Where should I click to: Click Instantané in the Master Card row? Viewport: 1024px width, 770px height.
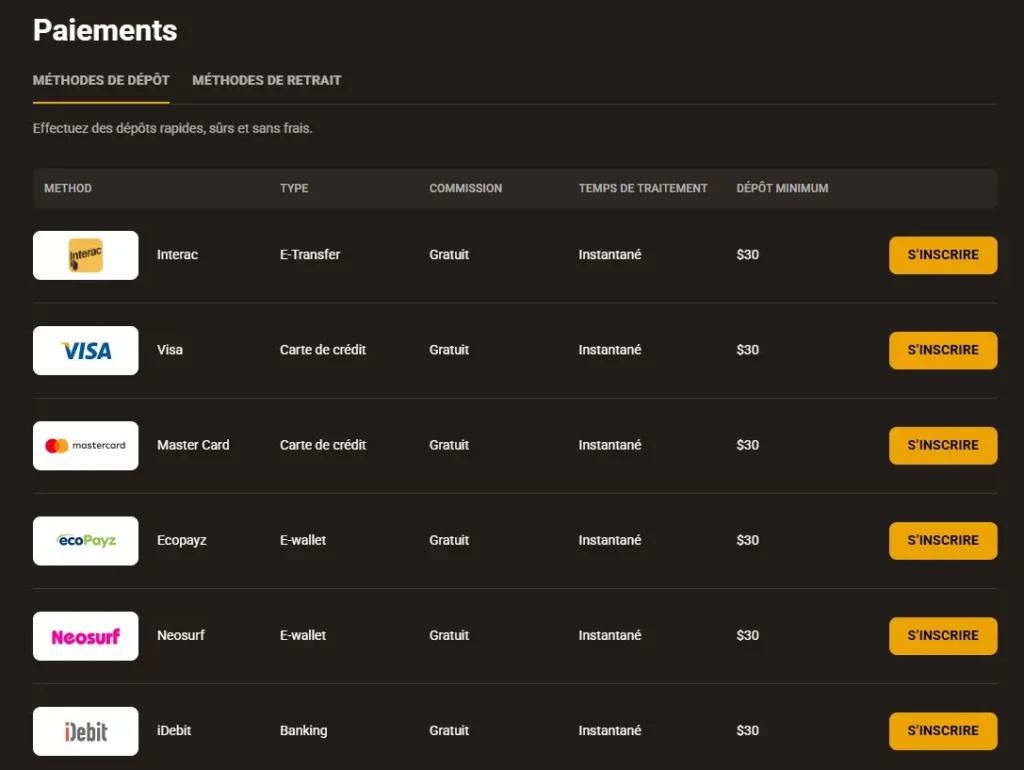coord(610,445)
